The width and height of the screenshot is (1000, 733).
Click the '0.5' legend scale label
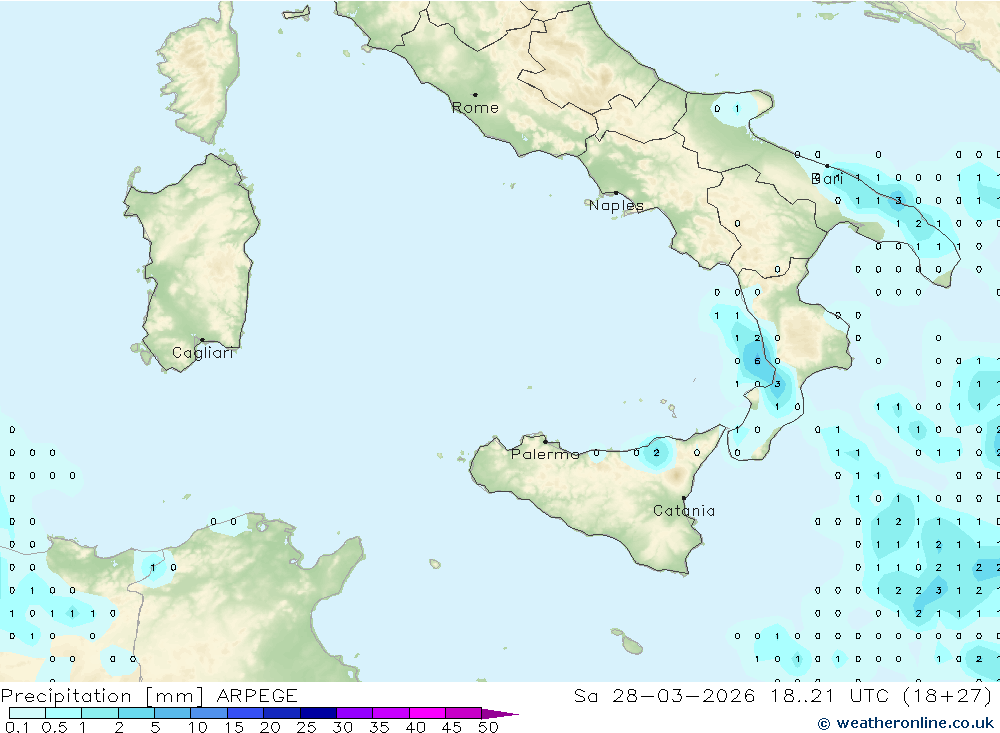(54, 727)
